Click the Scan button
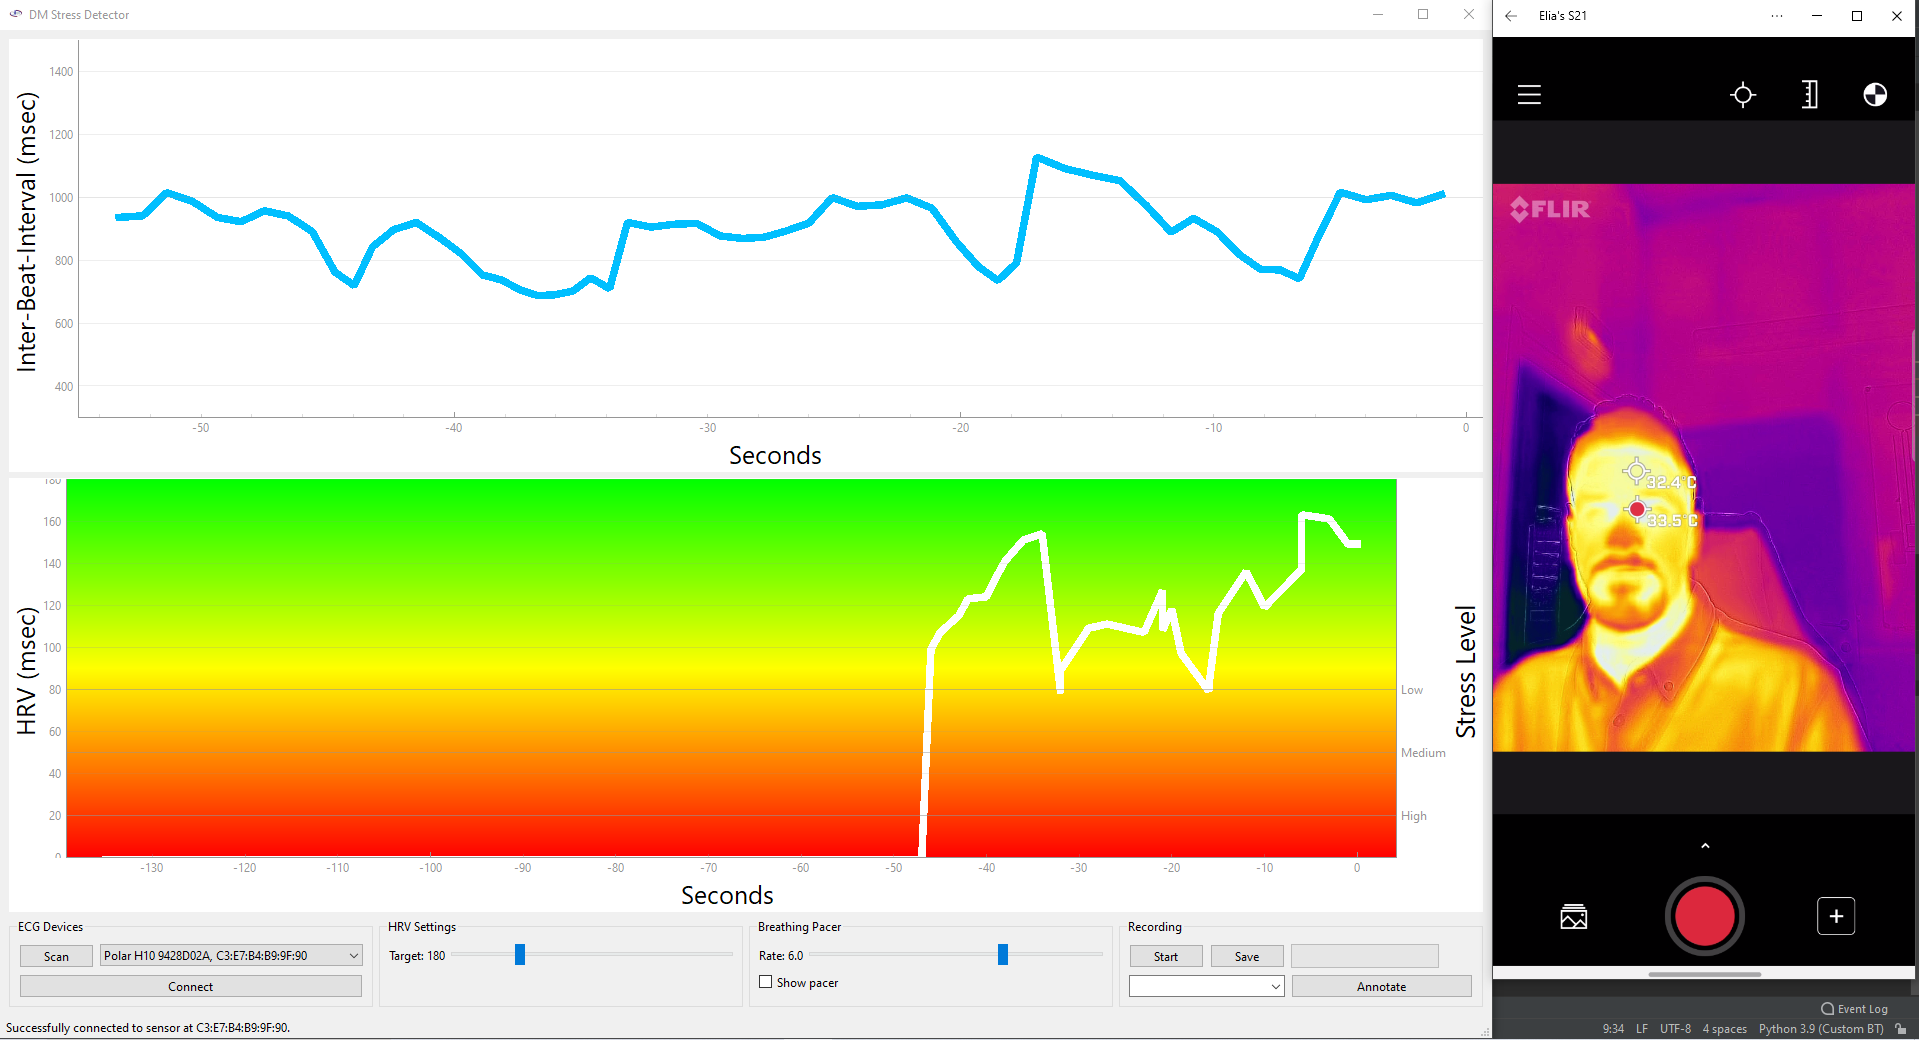The image size is (1919, 1040). pos(57,957)
